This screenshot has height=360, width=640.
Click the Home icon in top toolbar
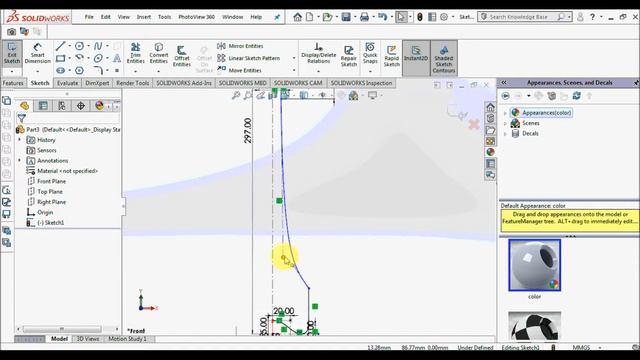coord(298,17)
